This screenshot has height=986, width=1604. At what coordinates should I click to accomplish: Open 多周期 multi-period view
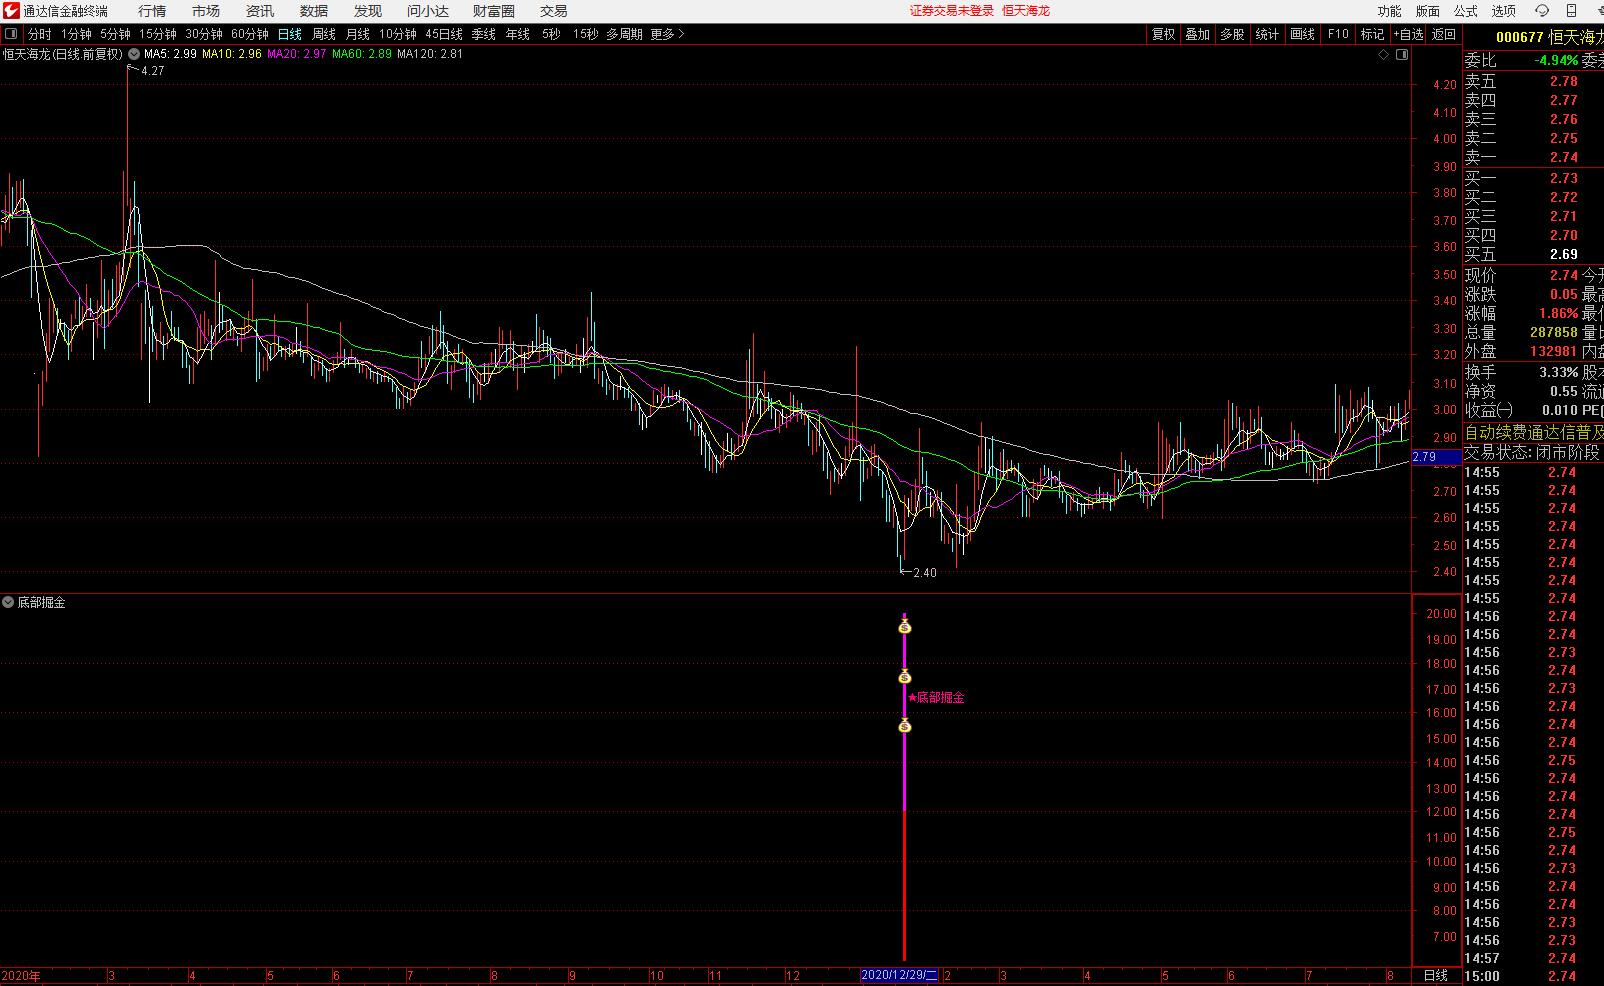point(624,34)
